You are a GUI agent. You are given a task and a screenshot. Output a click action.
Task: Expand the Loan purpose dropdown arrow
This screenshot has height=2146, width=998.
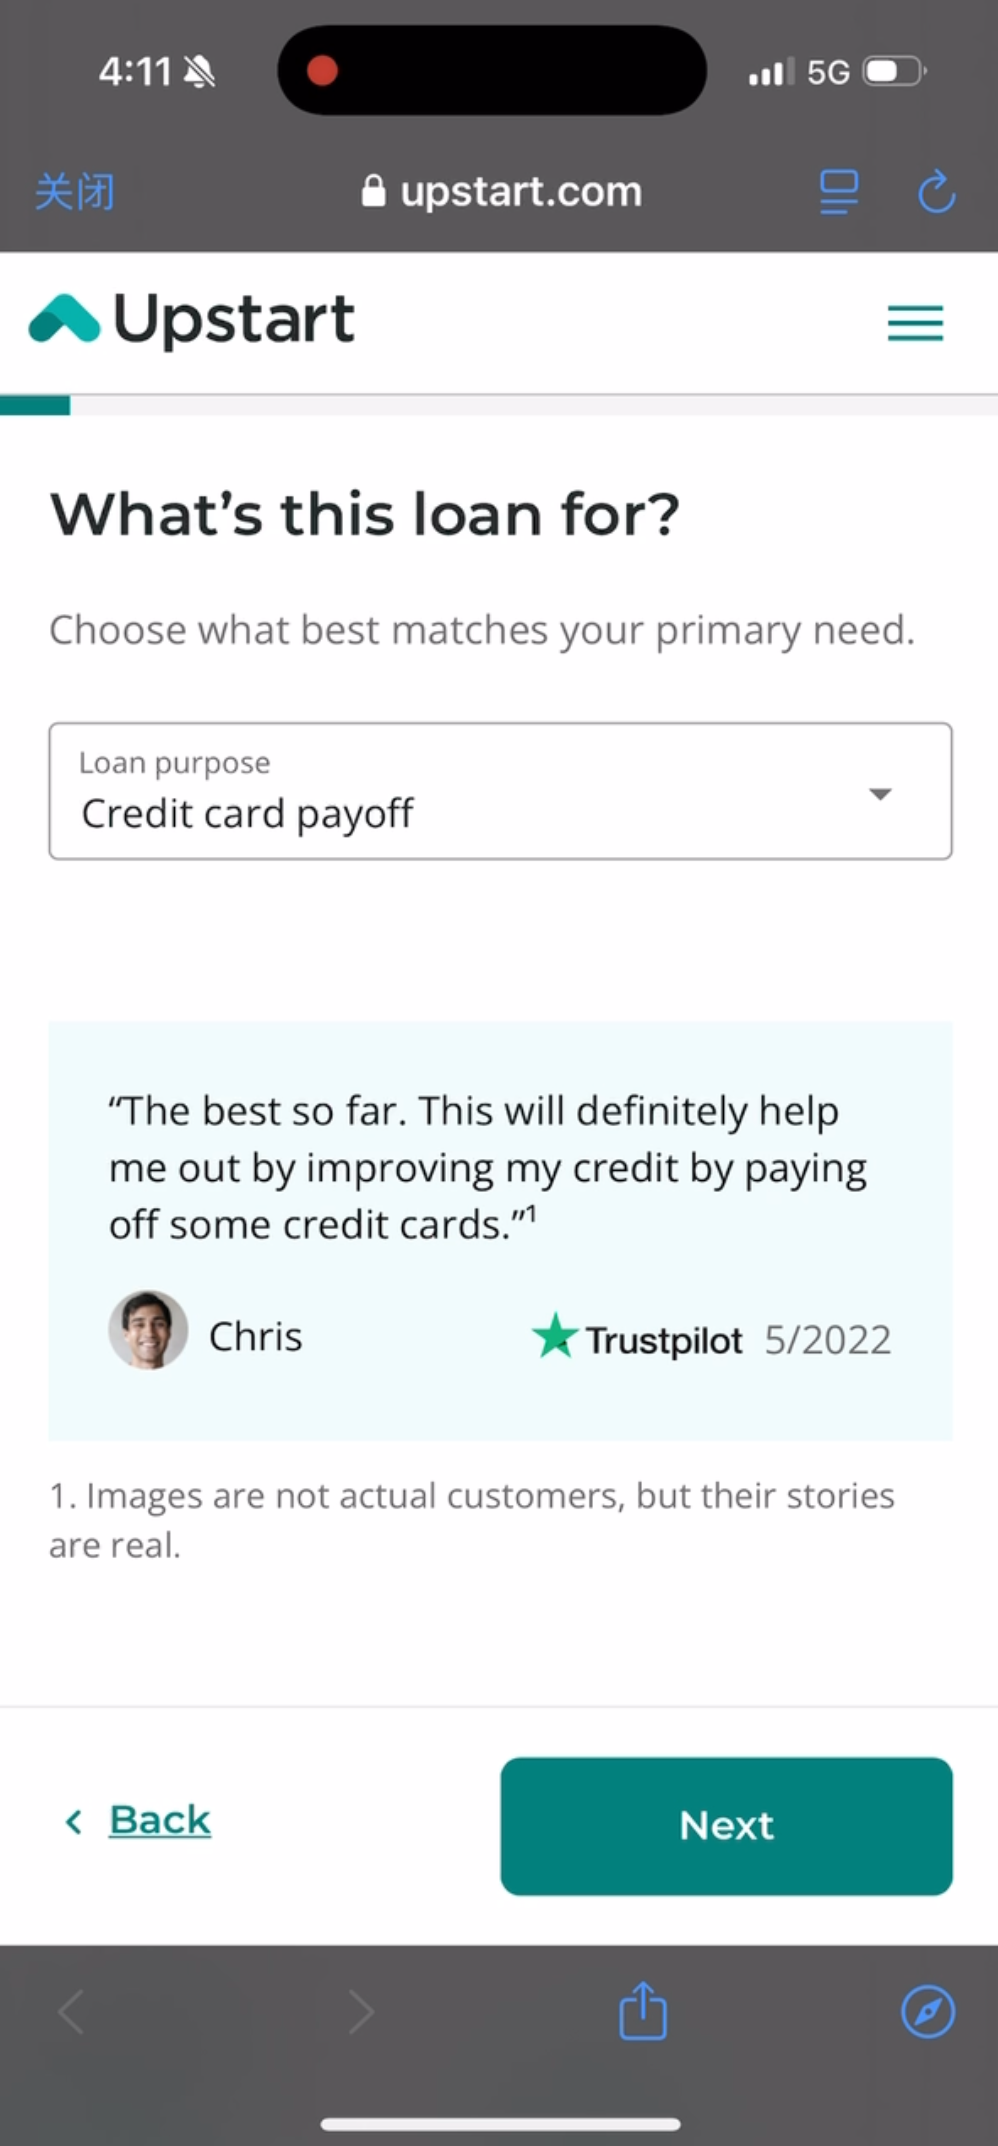click(x=880, y=794)
